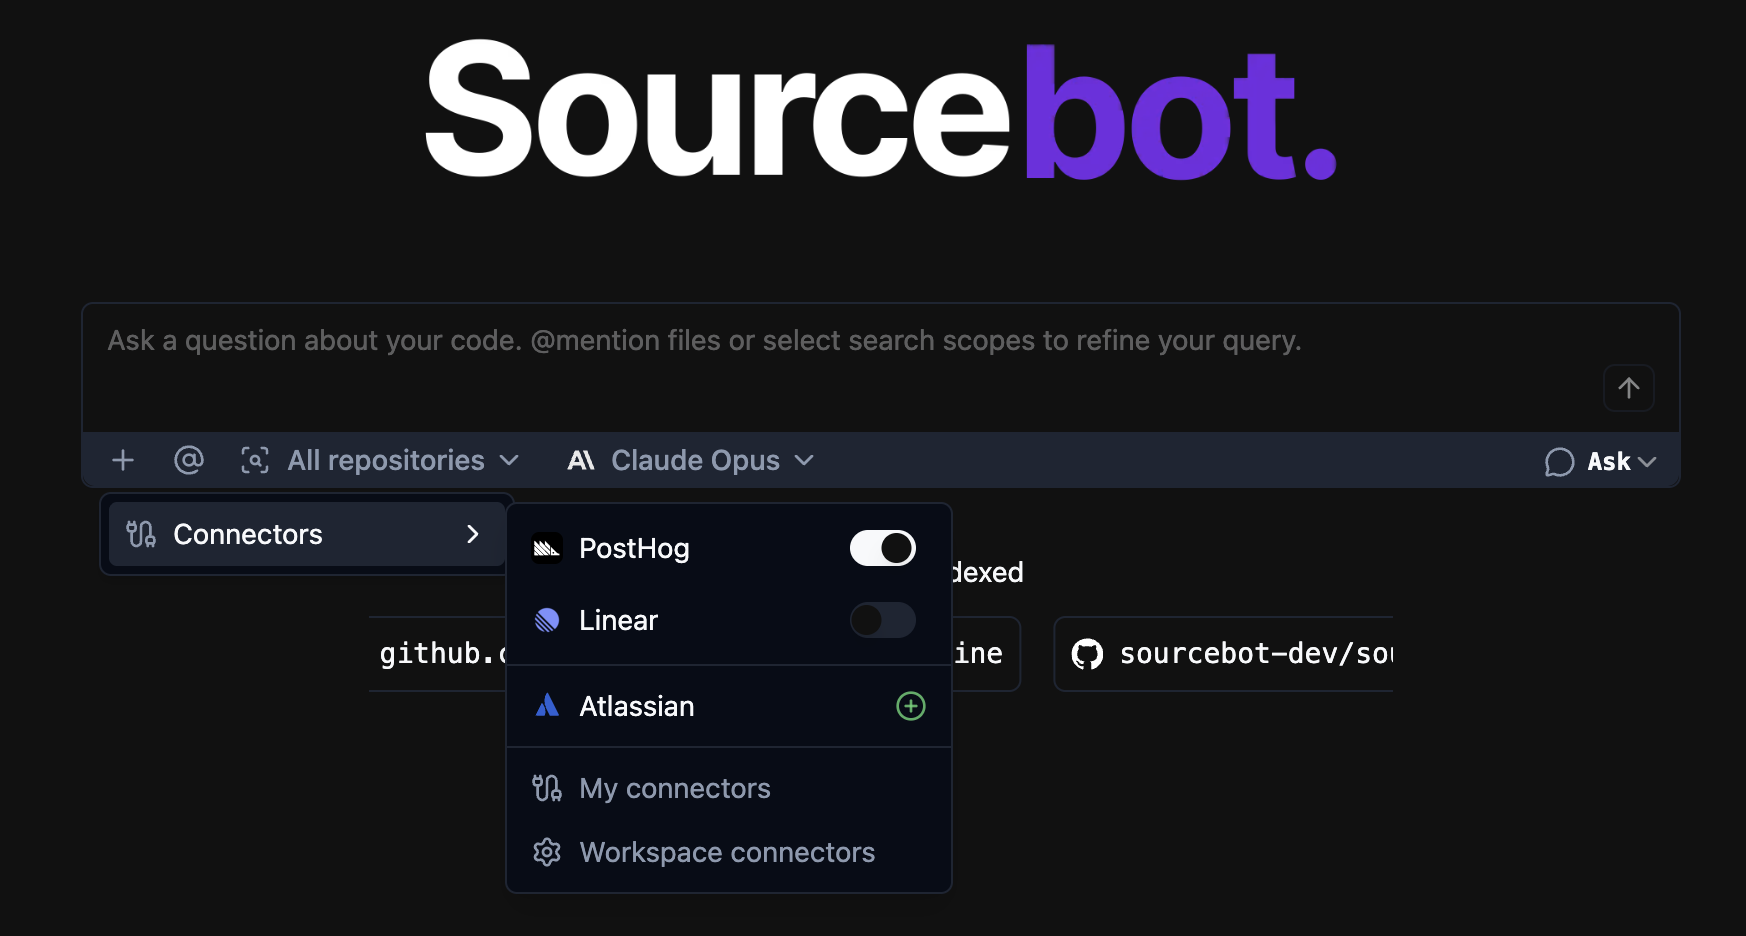Open the Ask mode dropdown
1746x936 pixels.
(x=1601, y=462)
